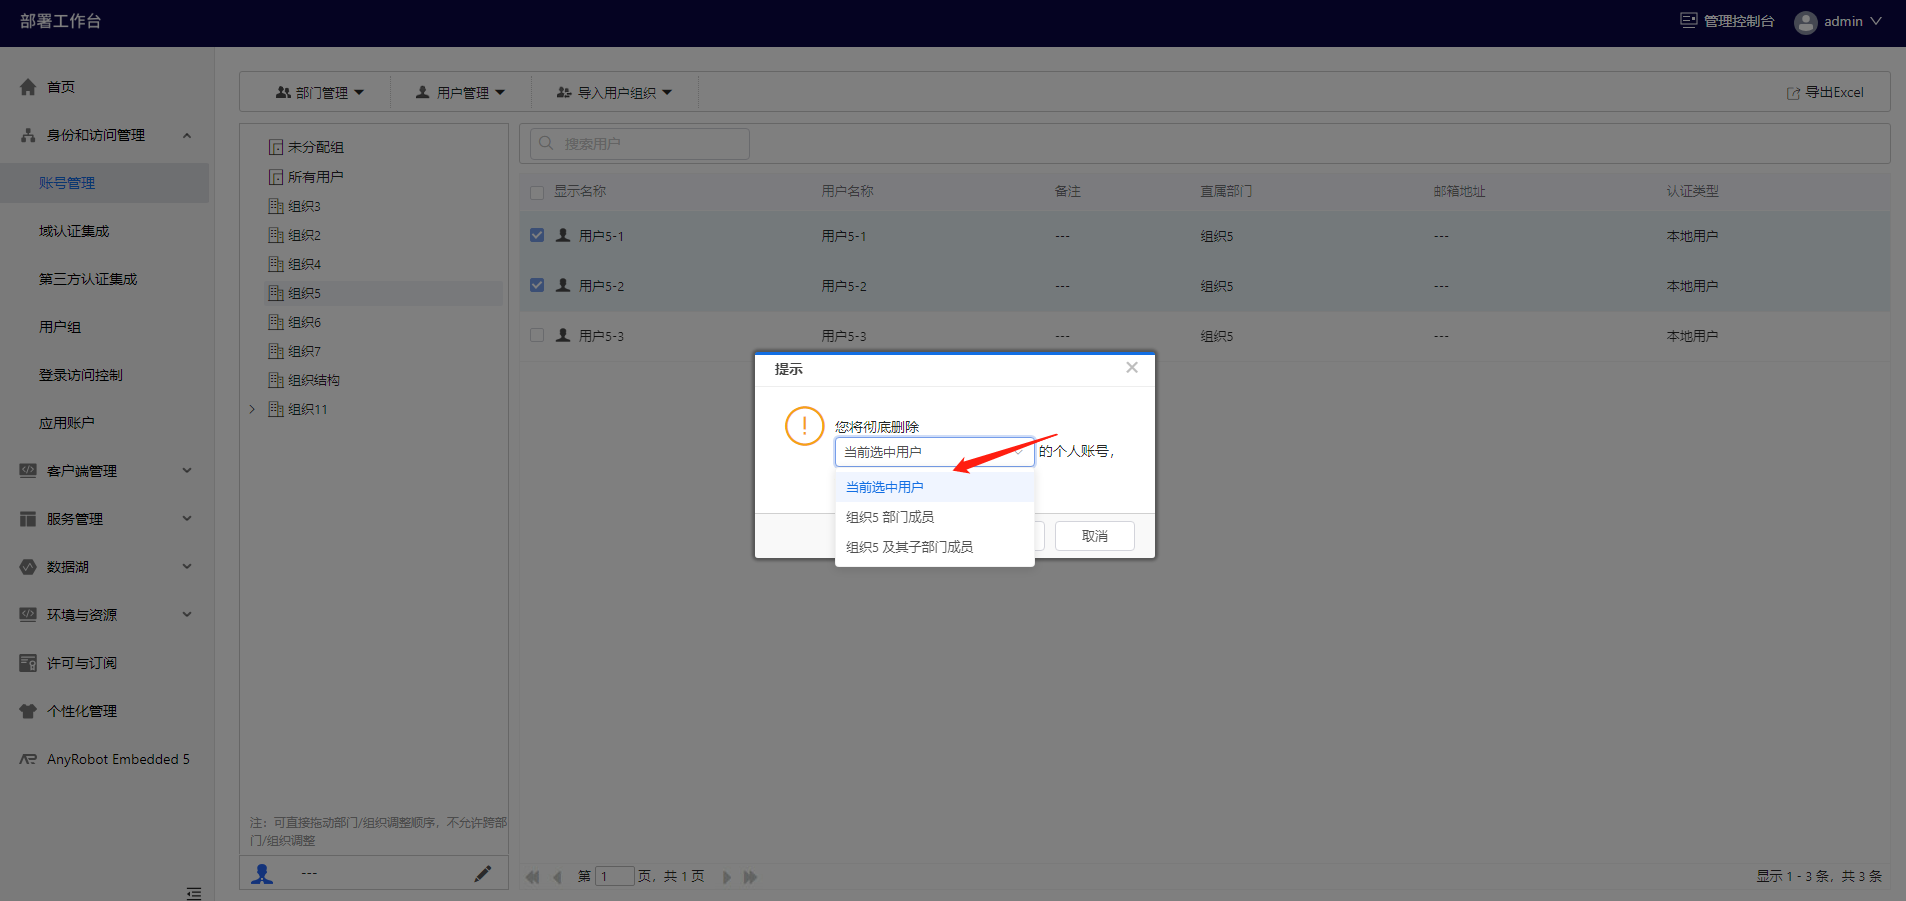Click the 服务管理 sidebar icon
Screen dimensions: 1906x901
click(28, 519)
